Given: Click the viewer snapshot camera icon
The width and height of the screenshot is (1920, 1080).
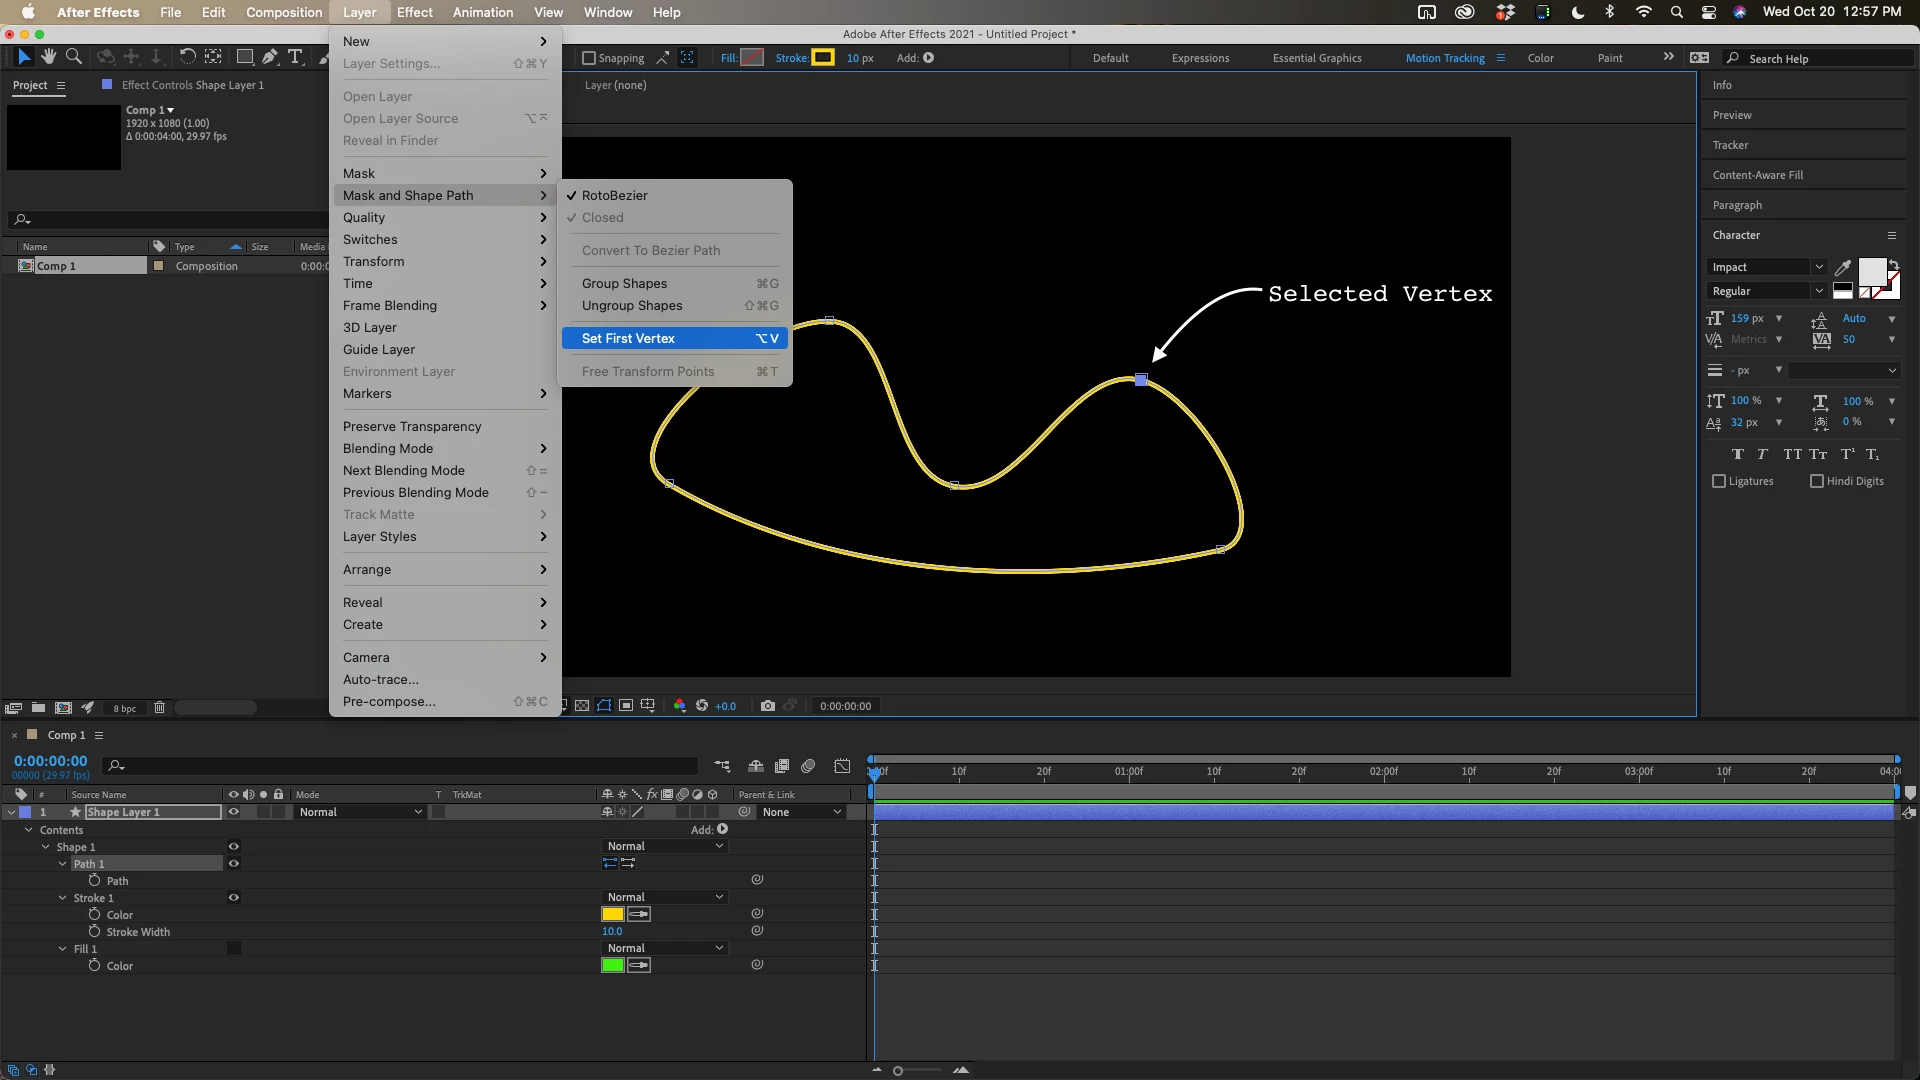Looking at the screenshot, I should tap(767, 706).
